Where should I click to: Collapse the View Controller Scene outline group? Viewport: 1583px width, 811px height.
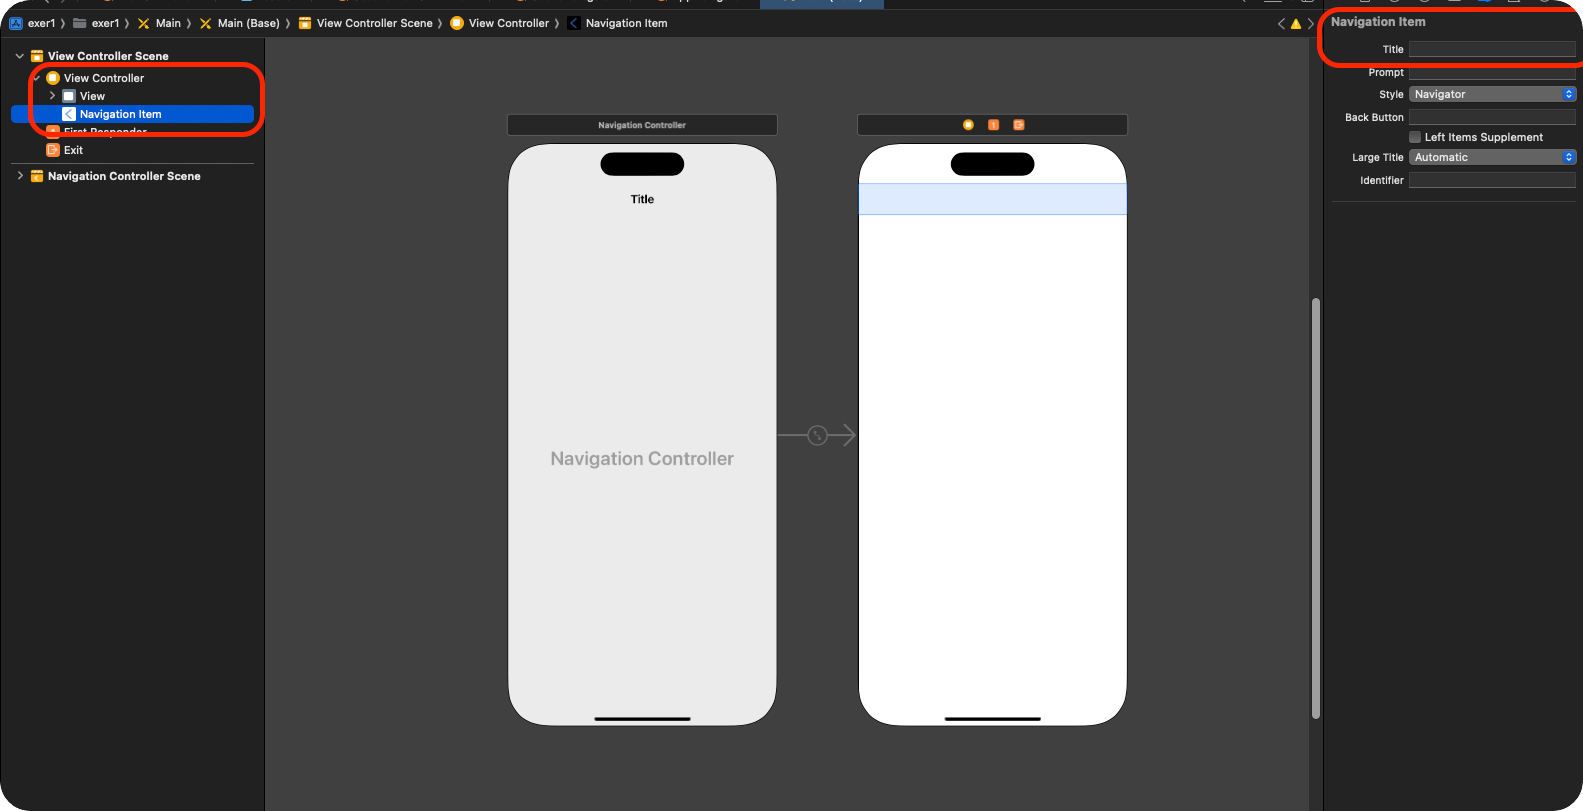(20, 56)
